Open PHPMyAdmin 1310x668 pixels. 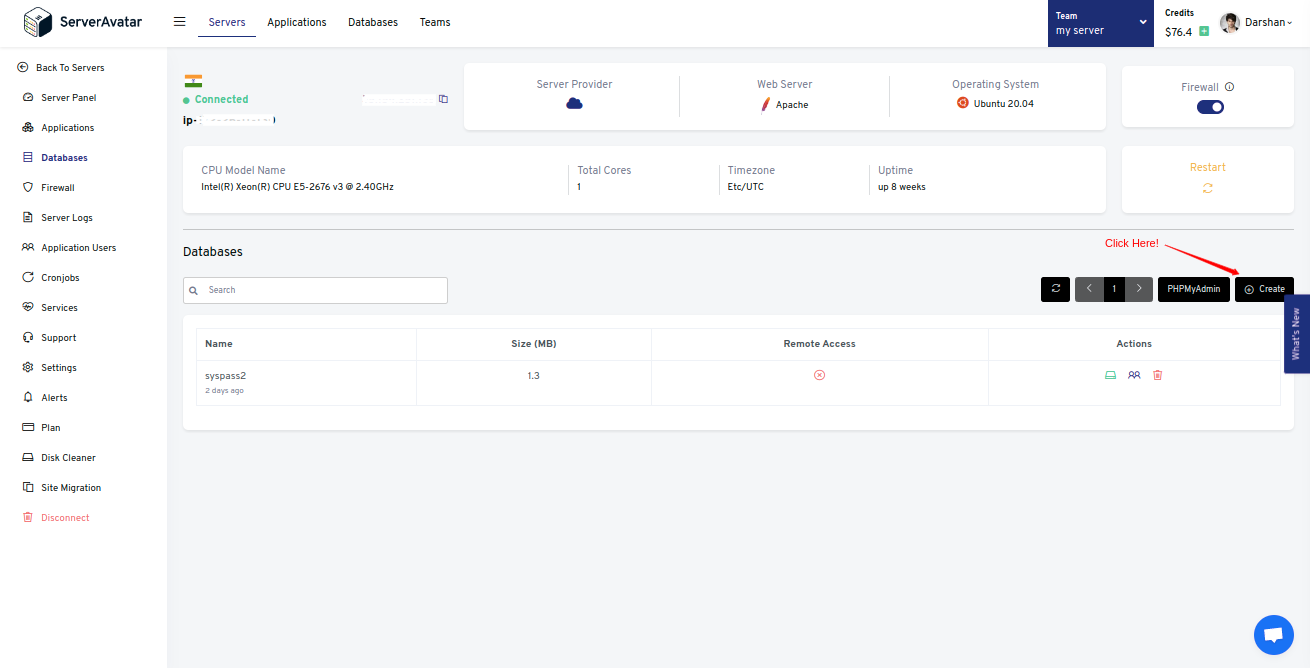click(x=1193, y=289)
